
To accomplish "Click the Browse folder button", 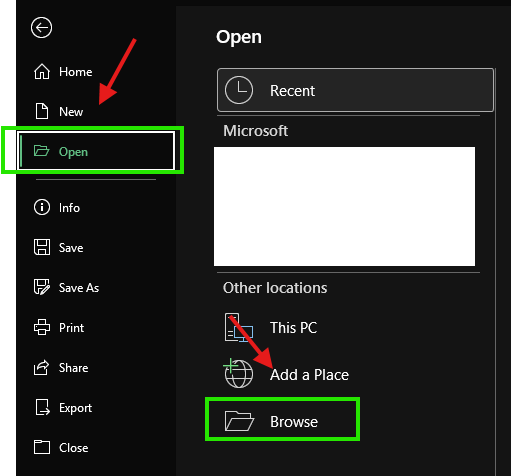I will click(282, 419).
